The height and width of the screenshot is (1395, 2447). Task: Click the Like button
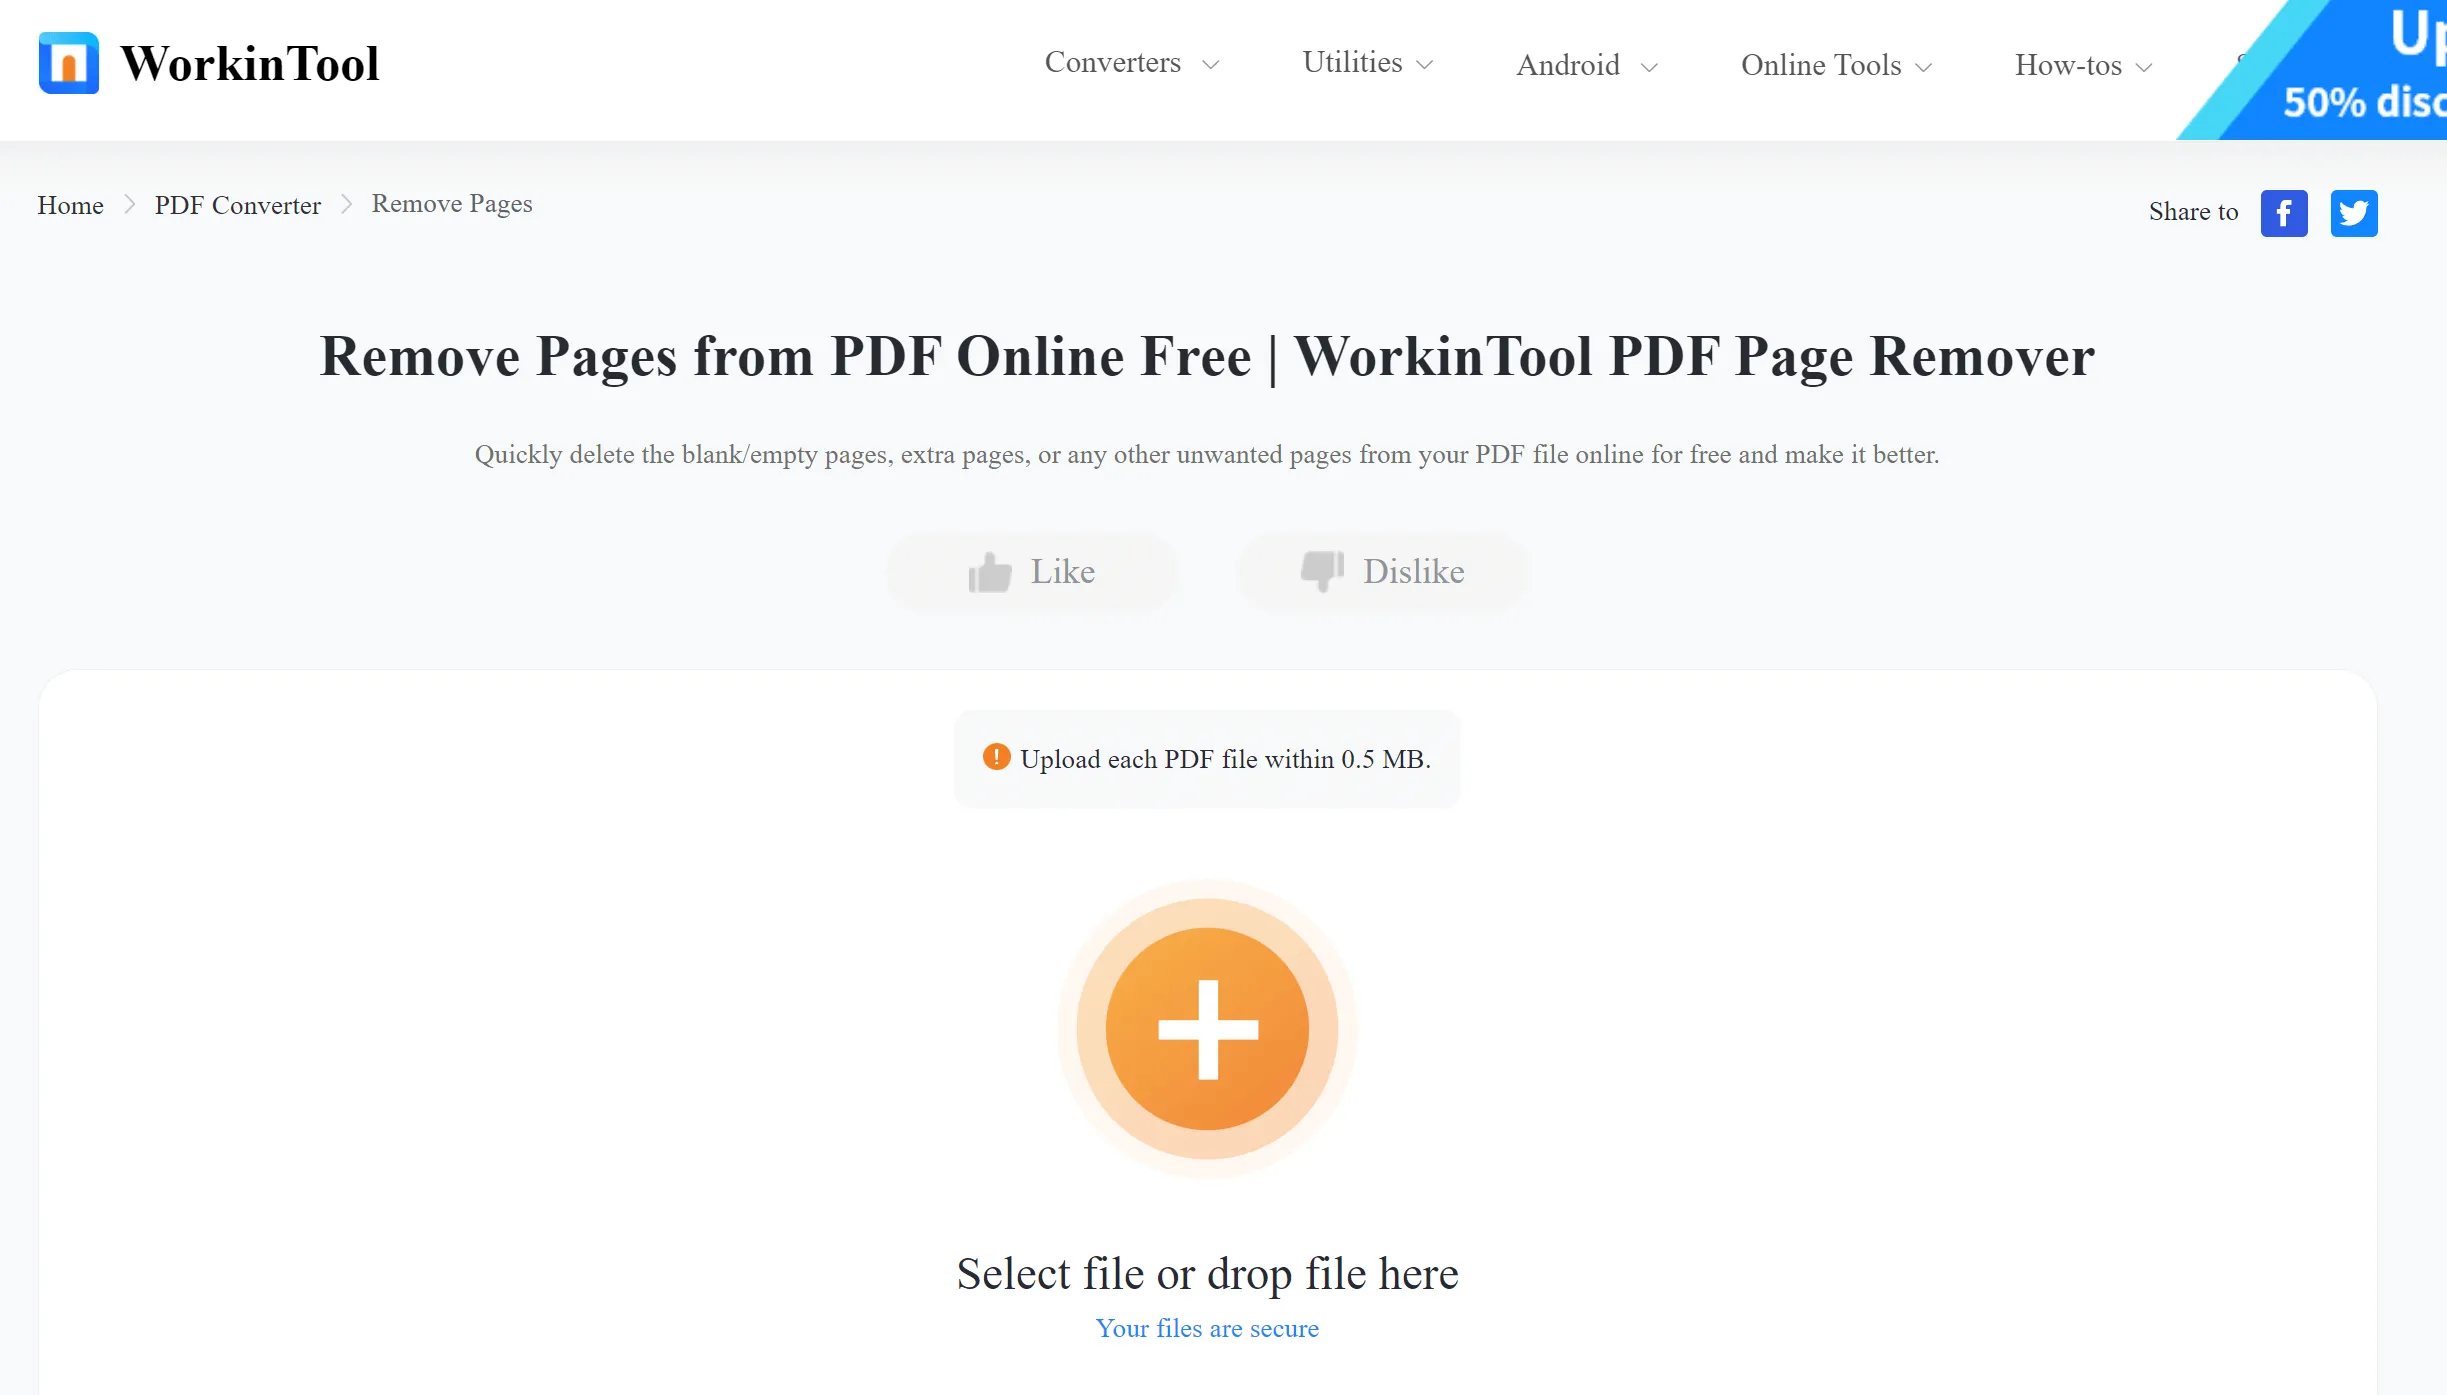(1032, 573)
